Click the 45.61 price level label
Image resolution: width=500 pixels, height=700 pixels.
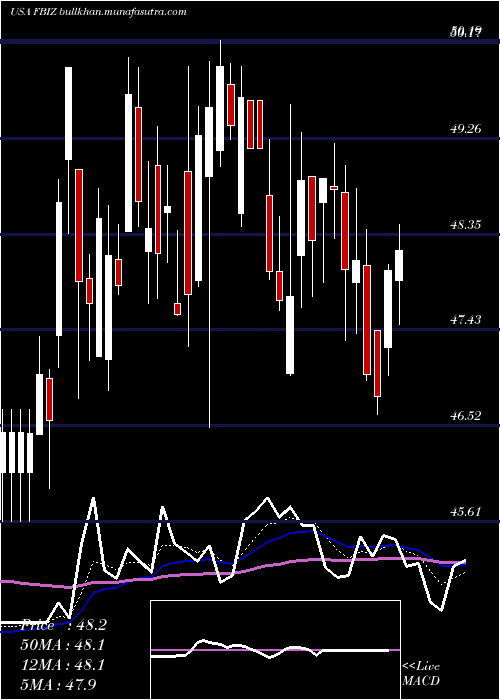[466, 511]
